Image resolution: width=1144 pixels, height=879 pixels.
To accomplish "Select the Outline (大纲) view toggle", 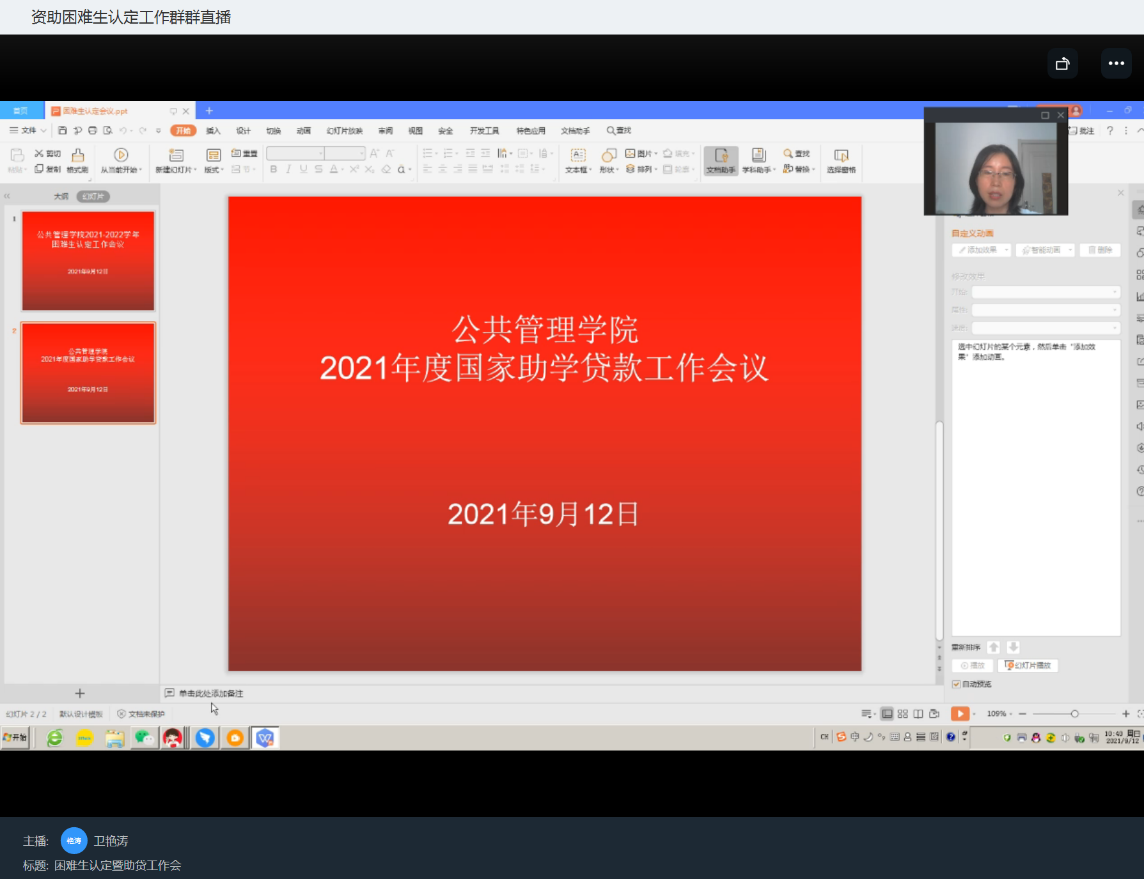I will point(61,197).
